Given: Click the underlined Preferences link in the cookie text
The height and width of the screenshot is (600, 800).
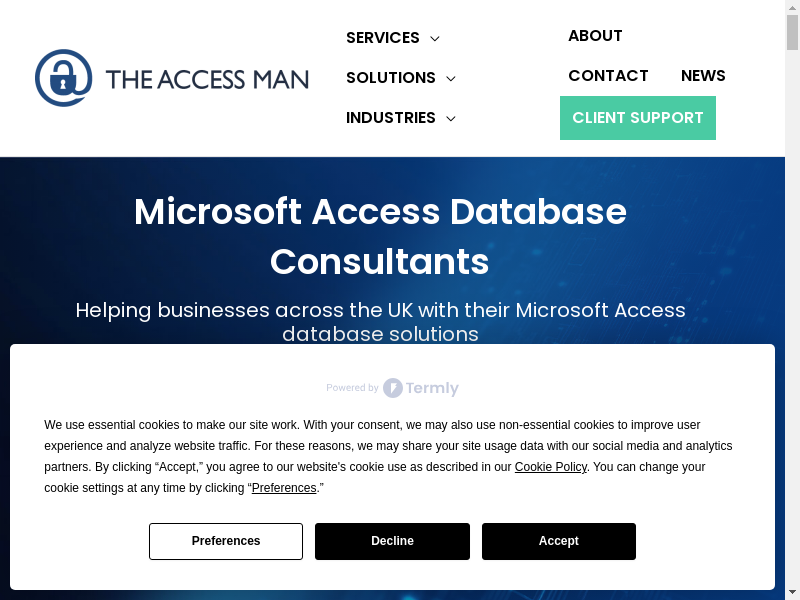Looking at the screenshot, I should point(284,488).
